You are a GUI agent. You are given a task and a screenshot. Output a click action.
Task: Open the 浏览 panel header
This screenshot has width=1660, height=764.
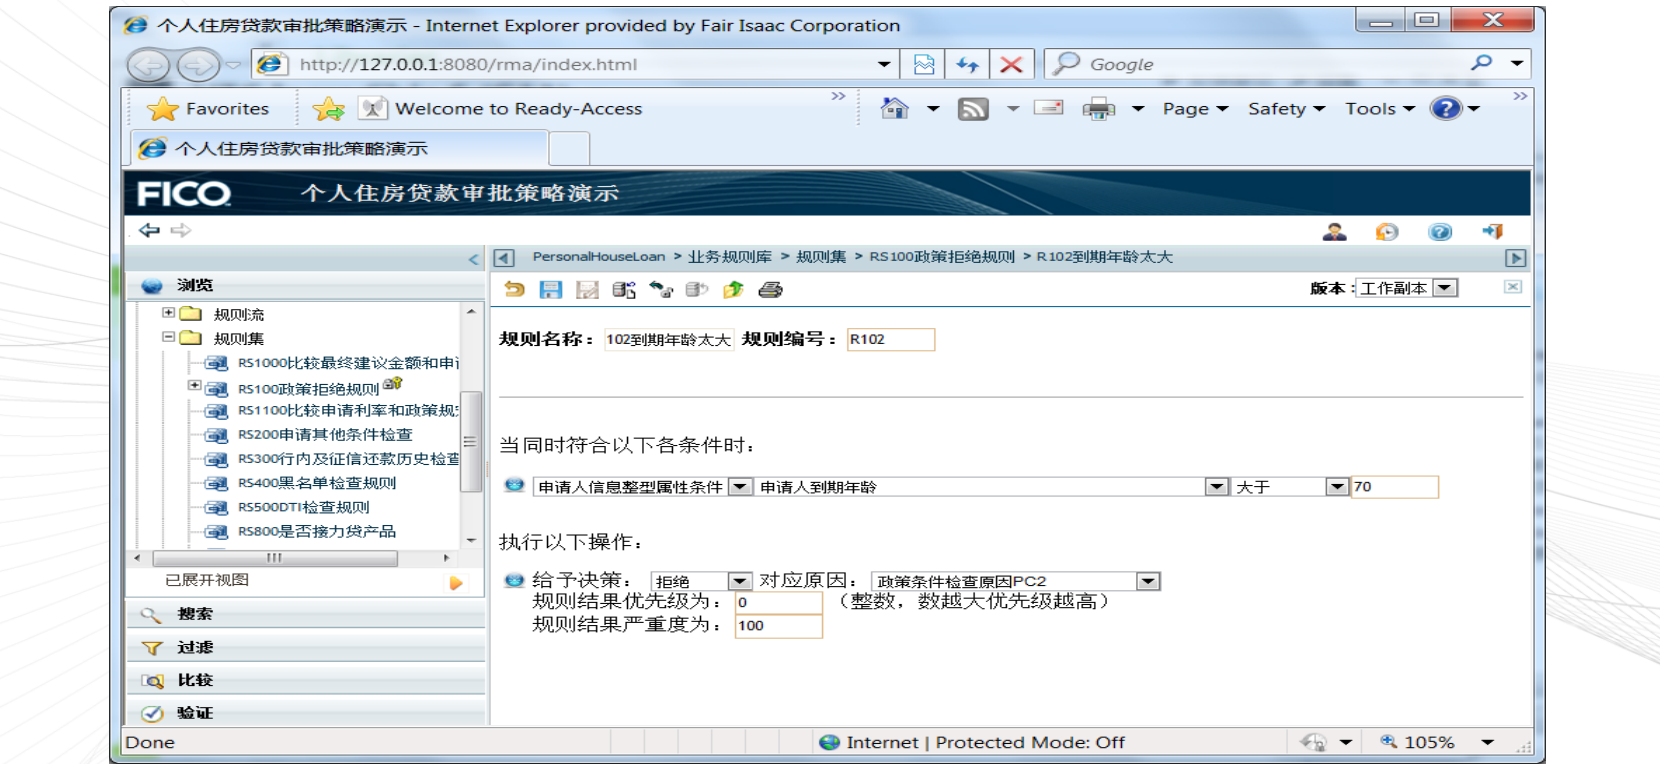(x=306, y=285)
